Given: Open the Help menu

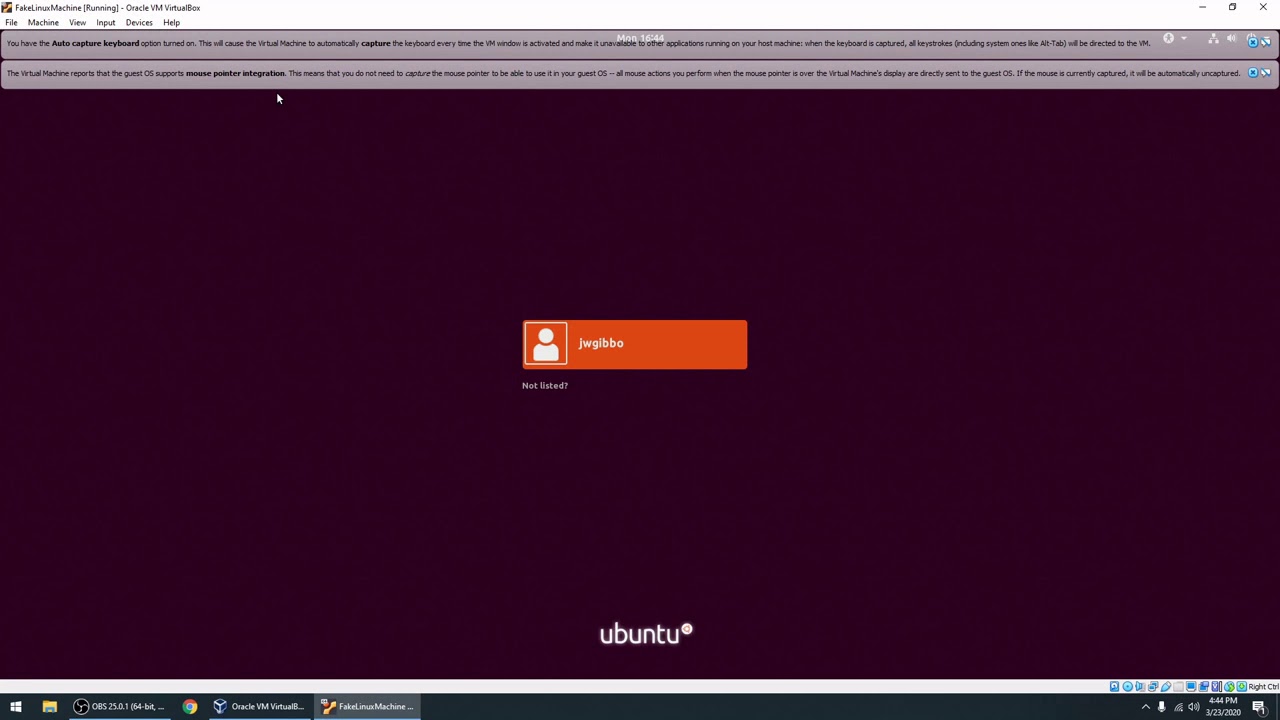Looking at the screenshot, I should coord(171,22).
